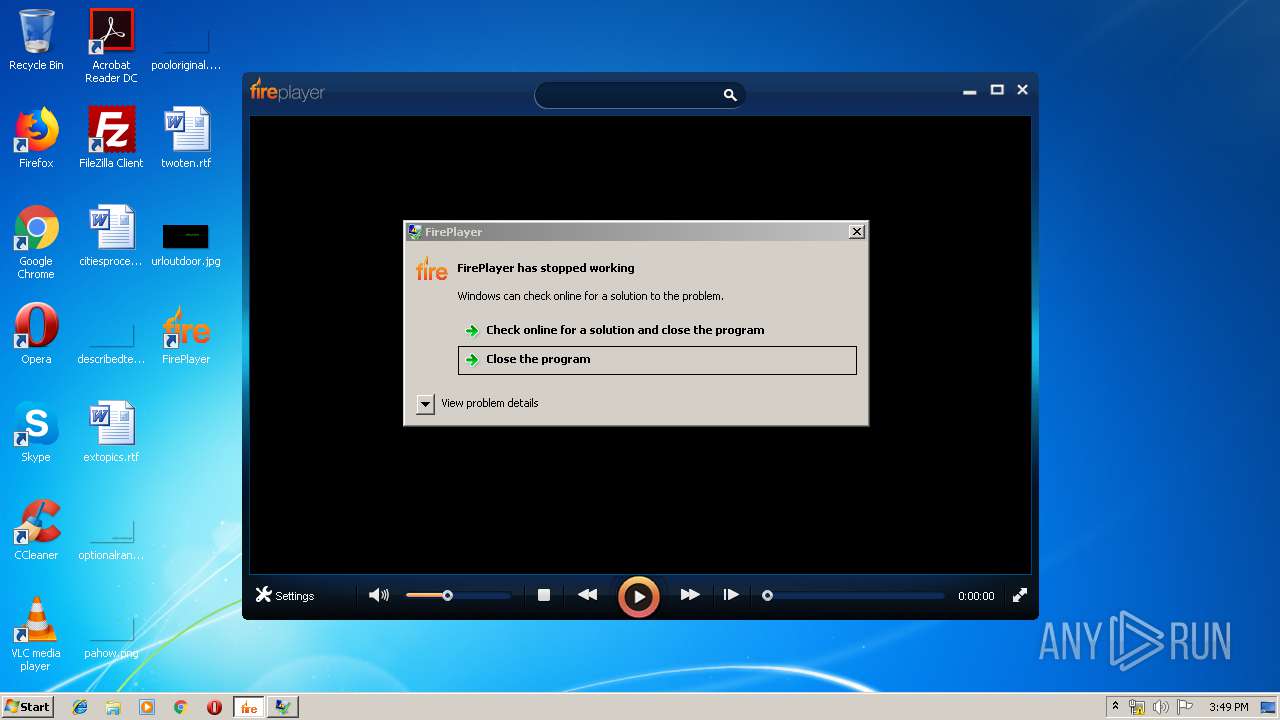Viewport: 1280px width, 720px height.
Task: Select the urloutdoor.jpg thumbnail
Action: pyautogui.click(x=186, y=243)
